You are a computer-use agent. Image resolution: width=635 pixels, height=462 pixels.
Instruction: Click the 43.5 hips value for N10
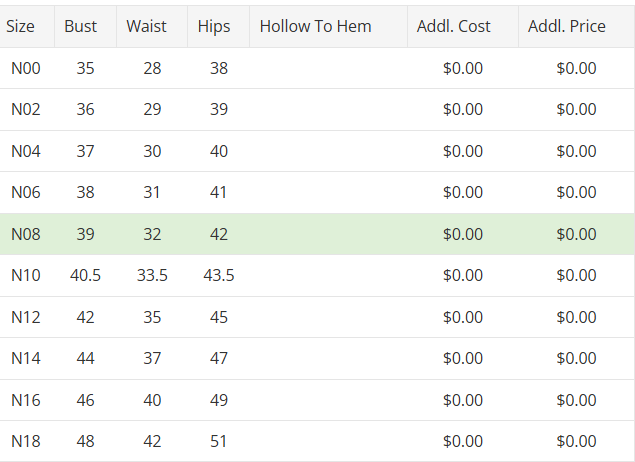(x=219, y=275)
